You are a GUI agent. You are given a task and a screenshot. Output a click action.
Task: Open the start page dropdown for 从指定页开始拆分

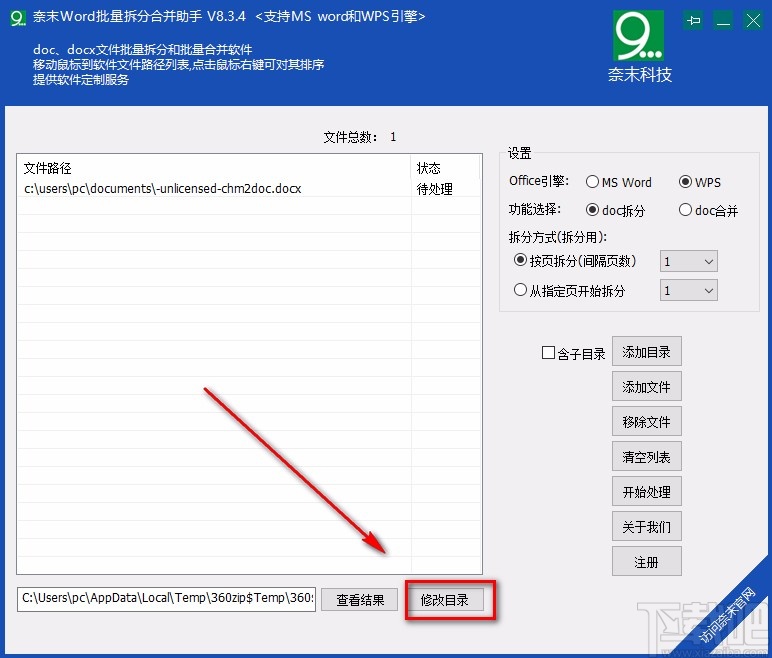[x=688, y=290]
